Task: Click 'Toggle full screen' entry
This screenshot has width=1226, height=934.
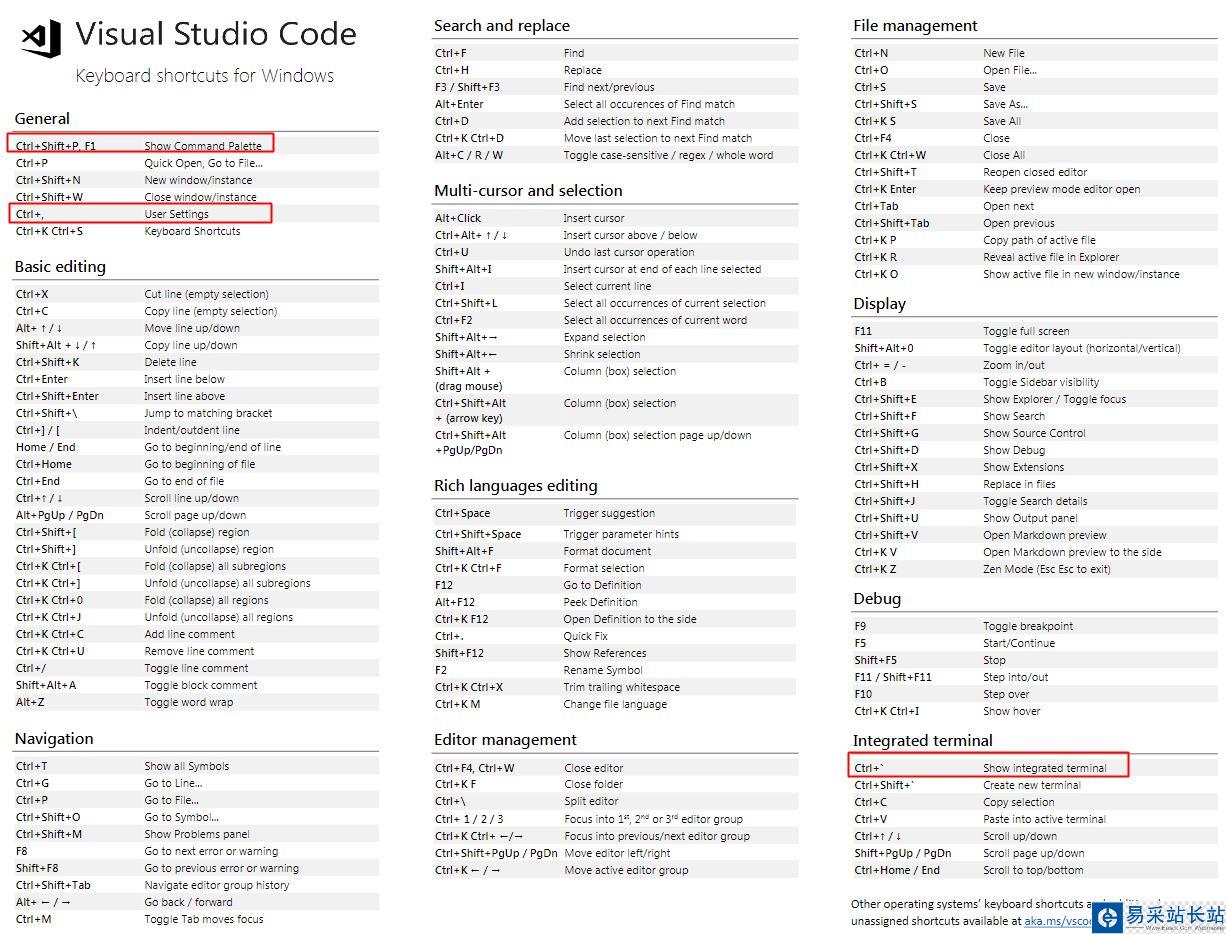Action: (1026, 331)
